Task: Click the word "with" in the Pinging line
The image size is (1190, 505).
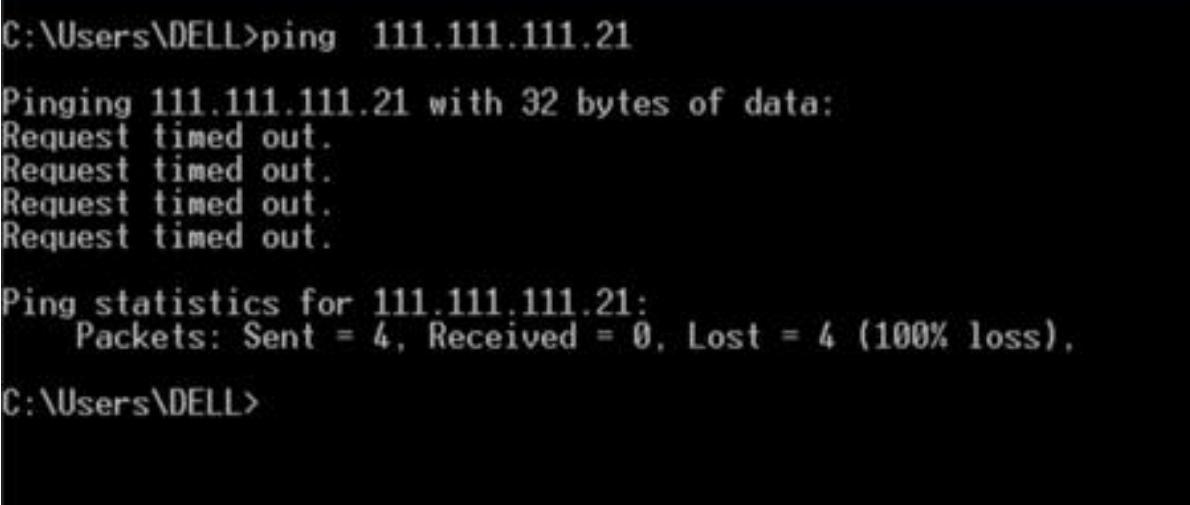Action: pos(465,103)
